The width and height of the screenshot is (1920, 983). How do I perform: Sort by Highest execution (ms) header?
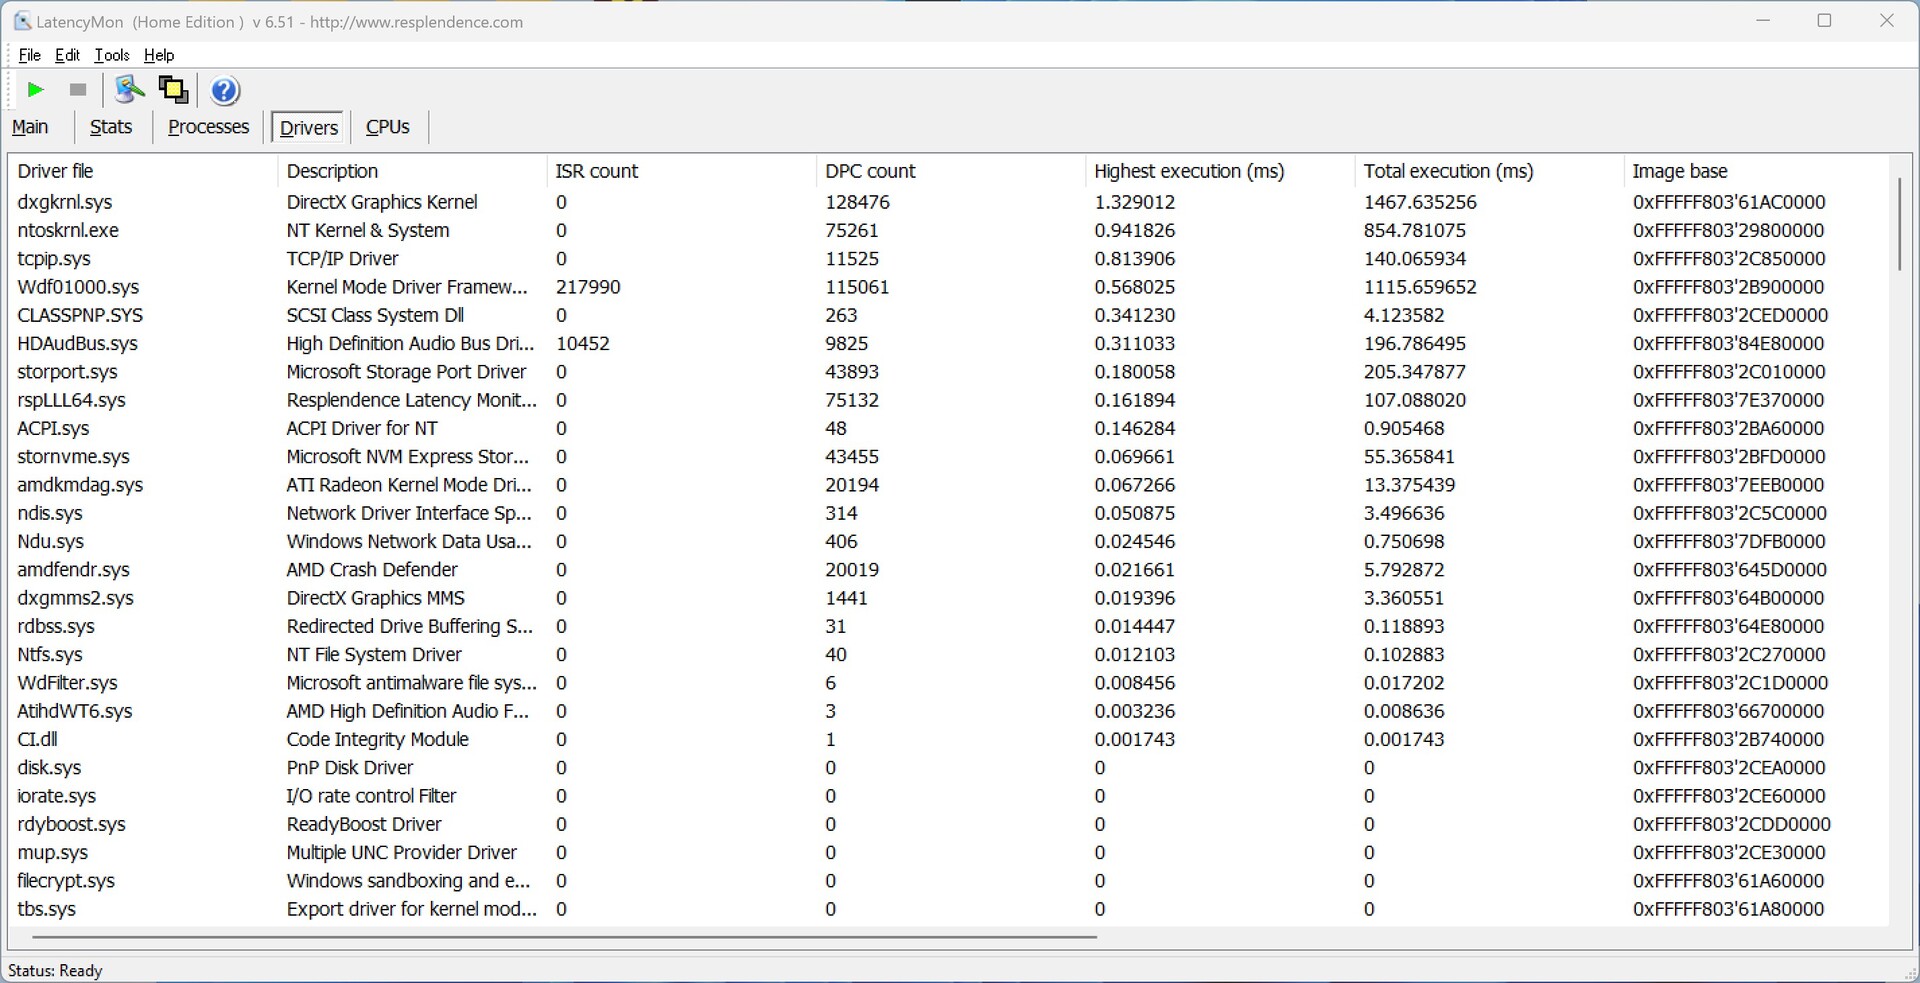[1220, 171]
